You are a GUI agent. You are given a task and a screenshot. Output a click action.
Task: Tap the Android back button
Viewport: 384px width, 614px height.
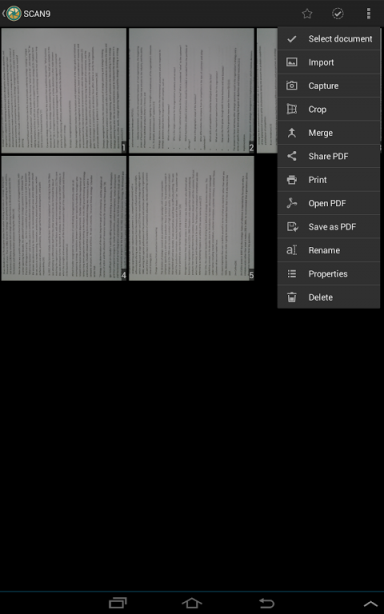[267, 603]
